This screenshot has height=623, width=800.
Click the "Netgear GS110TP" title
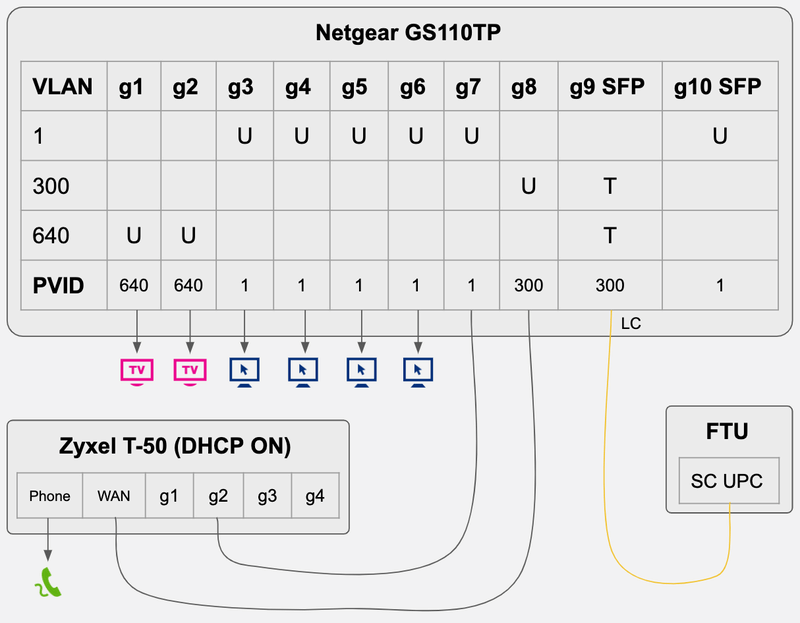point(408,33)
